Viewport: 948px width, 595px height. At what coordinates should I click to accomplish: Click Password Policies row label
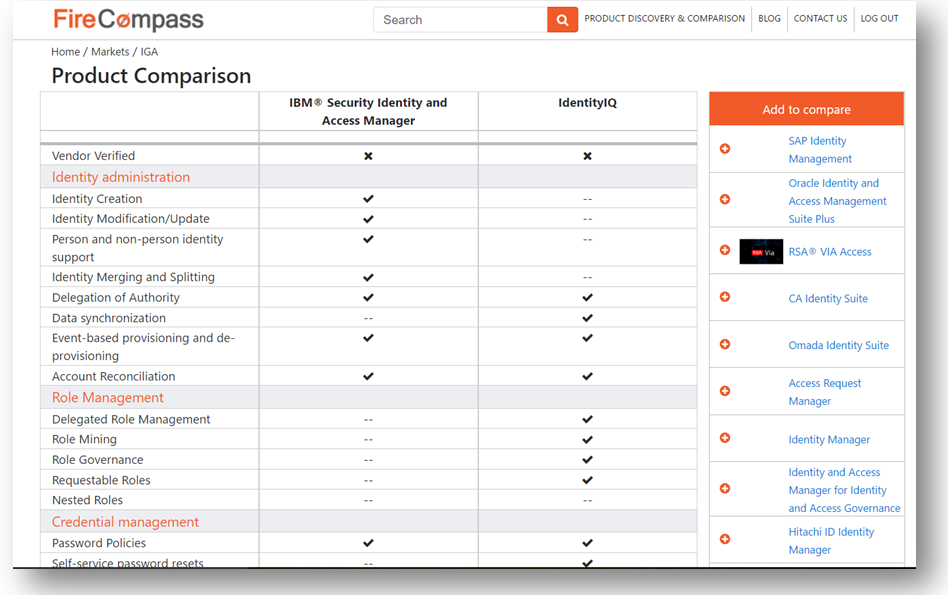tap(99, 544)
